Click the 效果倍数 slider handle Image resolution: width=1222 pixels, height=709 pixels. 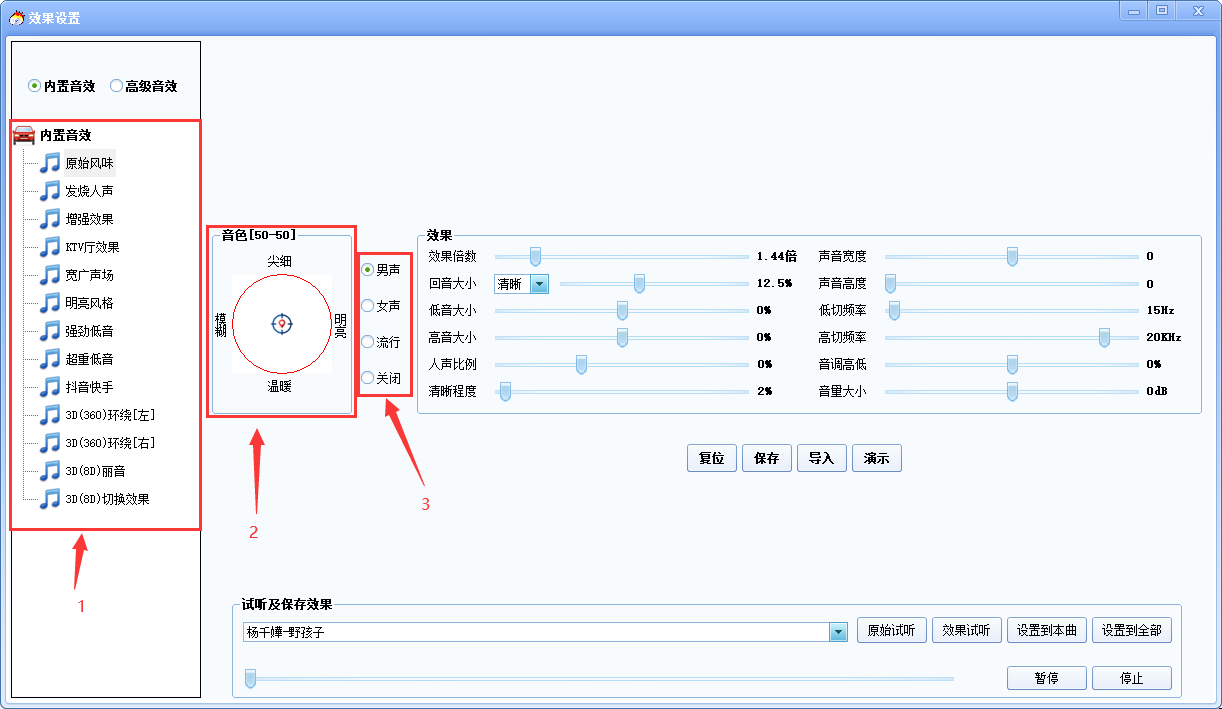535,256
